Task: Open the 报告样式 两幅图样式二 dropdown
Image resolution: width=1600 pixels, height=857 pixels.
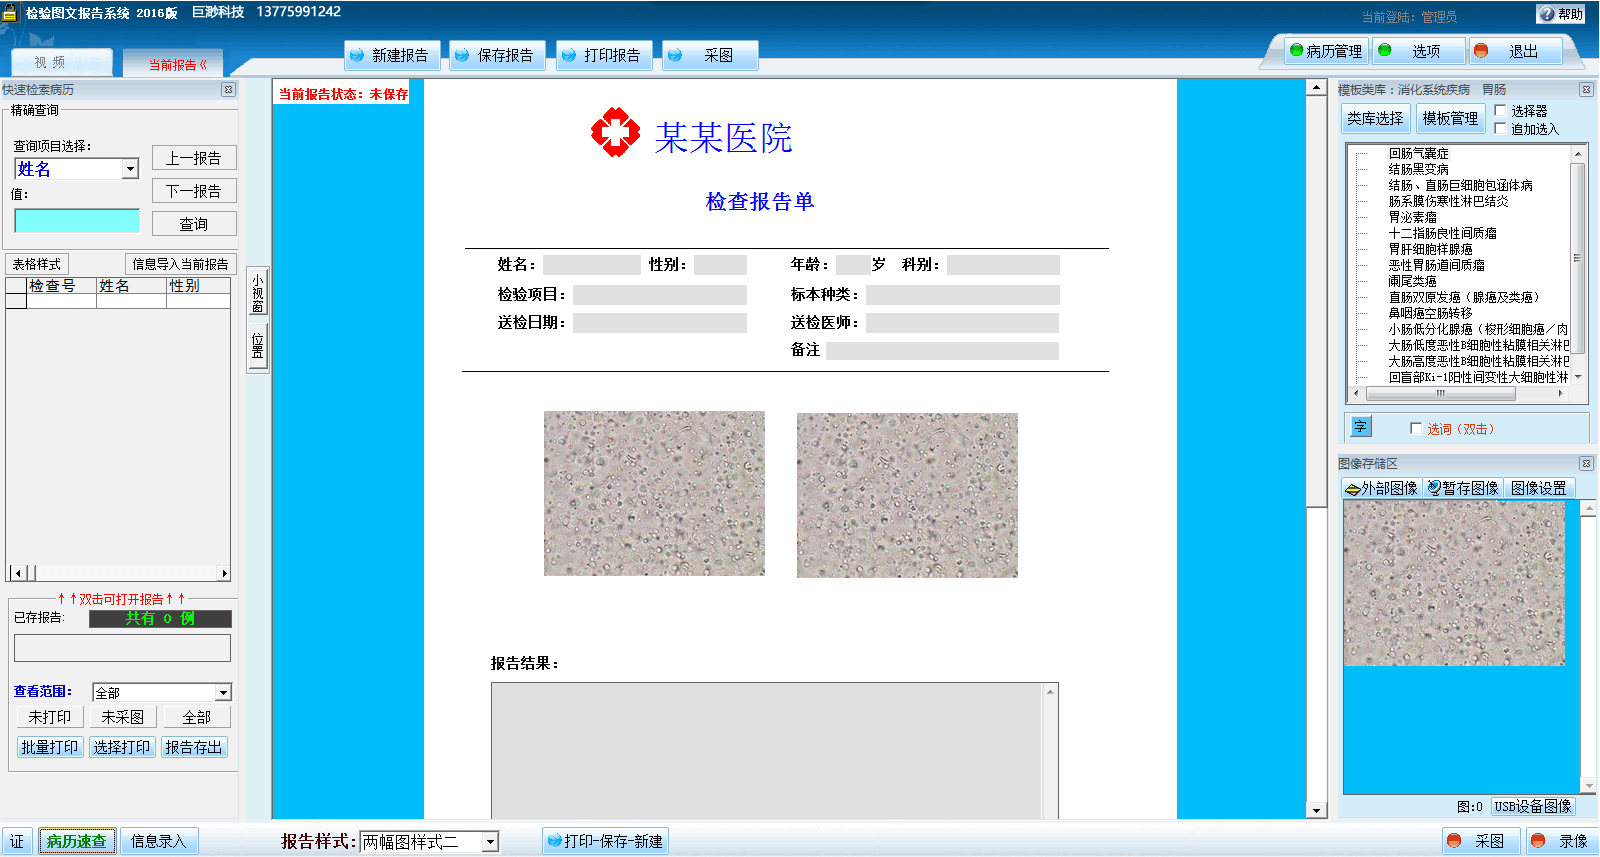Action: pos(490,842)
